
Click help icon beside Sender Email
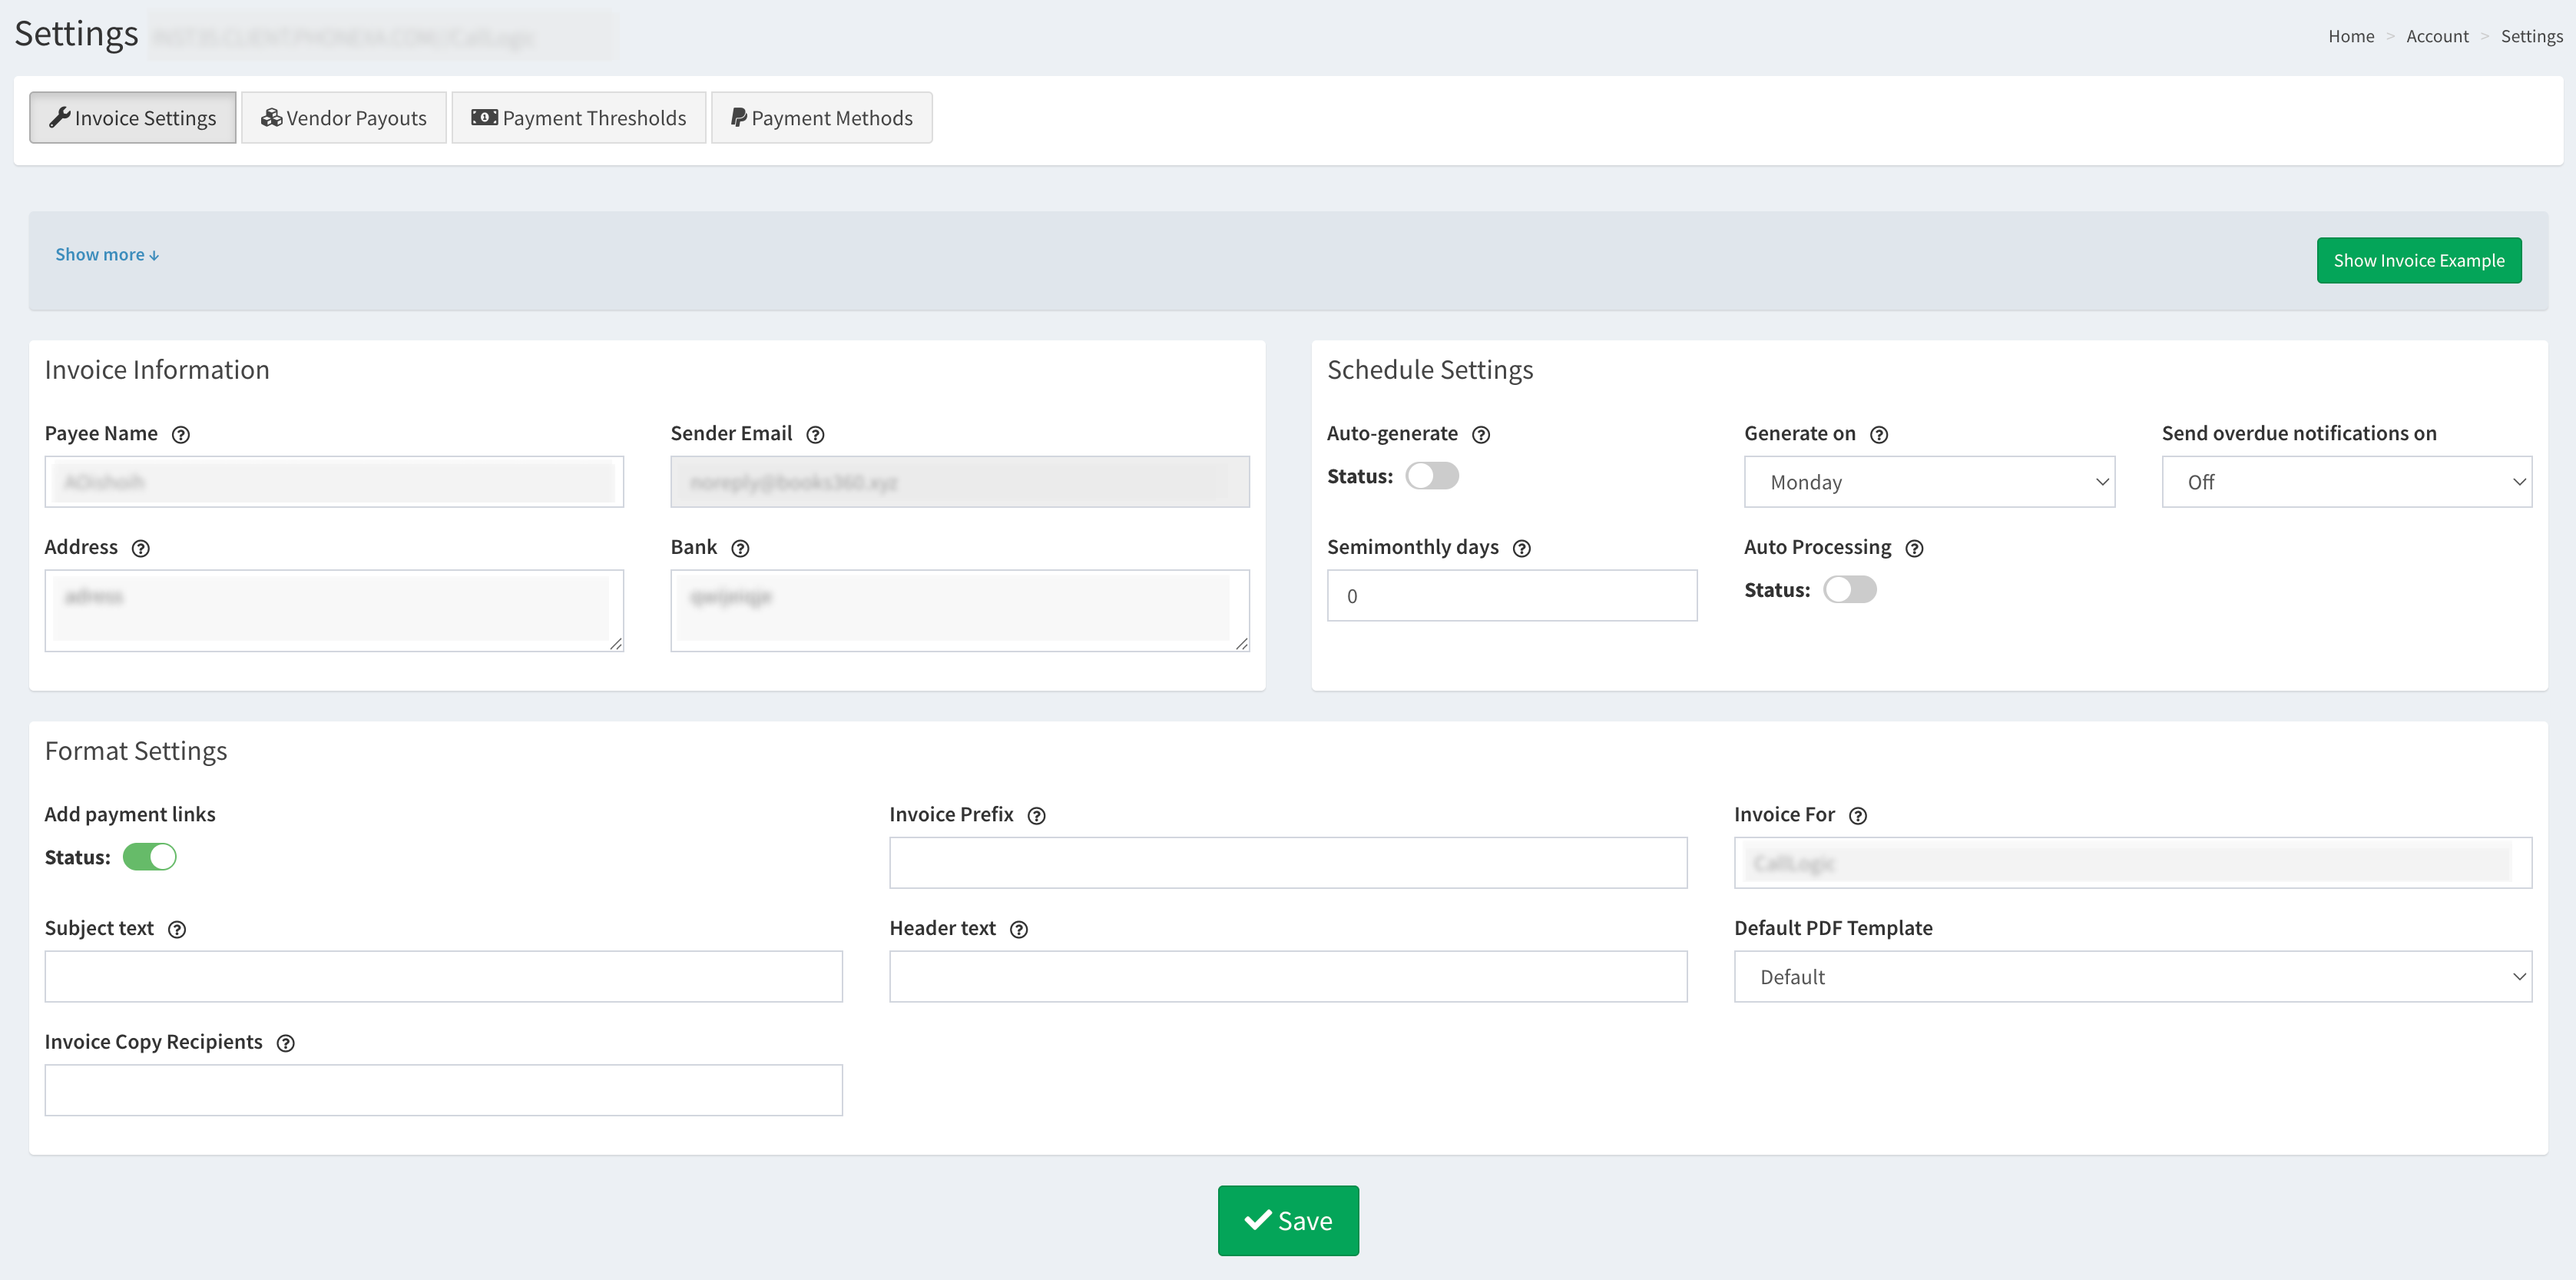click(815, 435)
